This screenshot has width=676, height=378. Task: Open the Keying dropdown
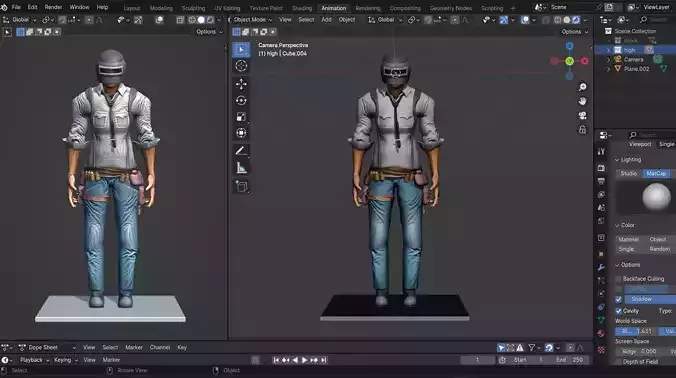pyautogui.click(x=66, y=360)
